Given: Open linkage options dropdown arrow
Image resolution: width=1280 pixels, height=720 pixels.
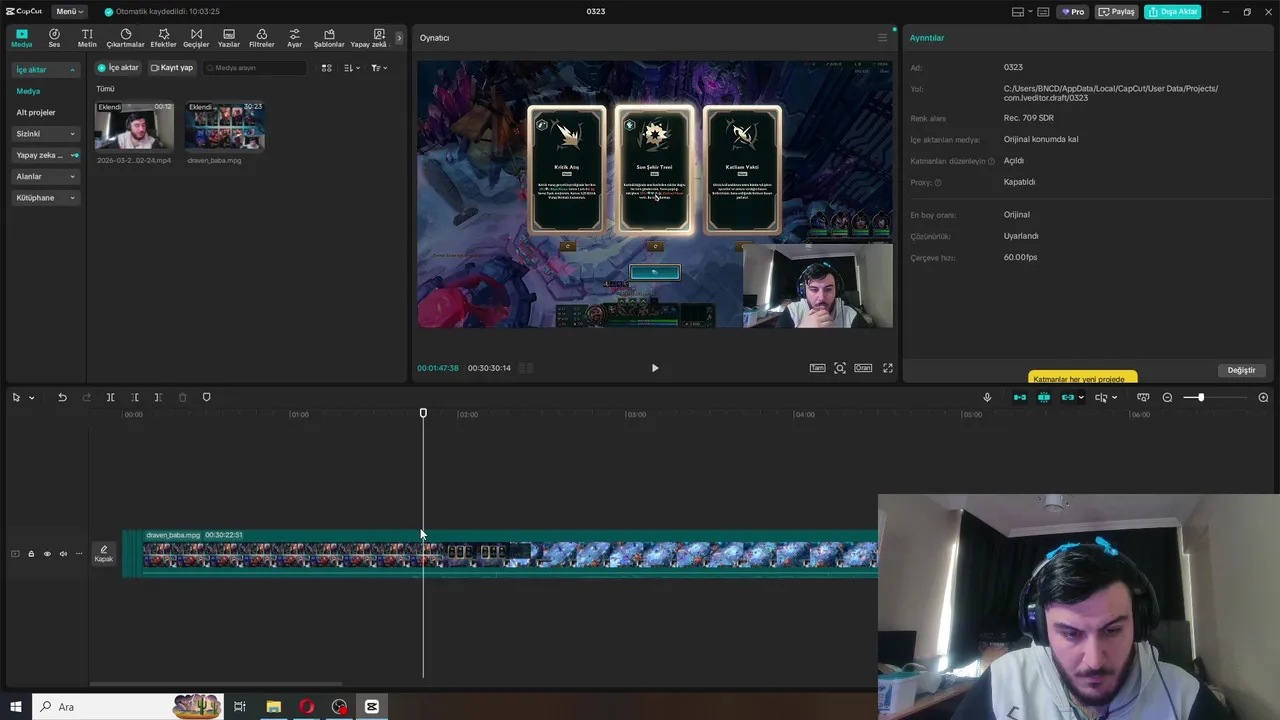Looking at the screenshot, I should pos(1081,398).
